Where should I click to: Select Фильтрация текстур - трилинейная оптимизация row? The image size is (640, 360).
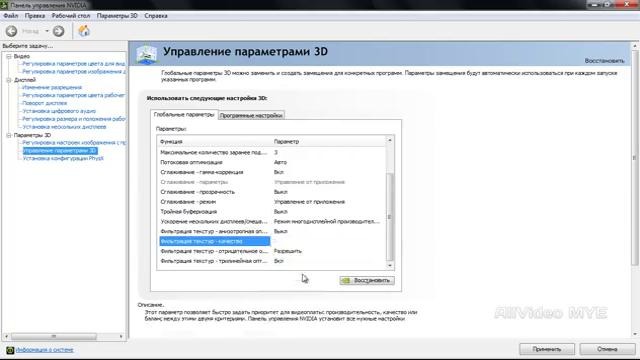(x=271, y=261)
